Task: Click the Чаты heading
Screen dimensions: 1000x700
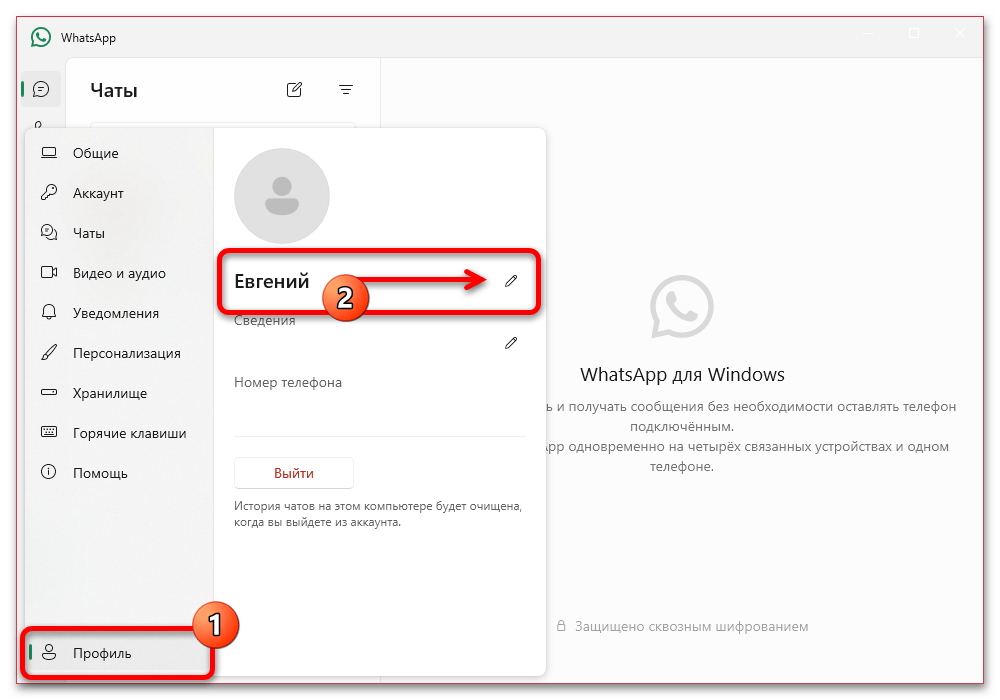Action: [x=114, y=91]
